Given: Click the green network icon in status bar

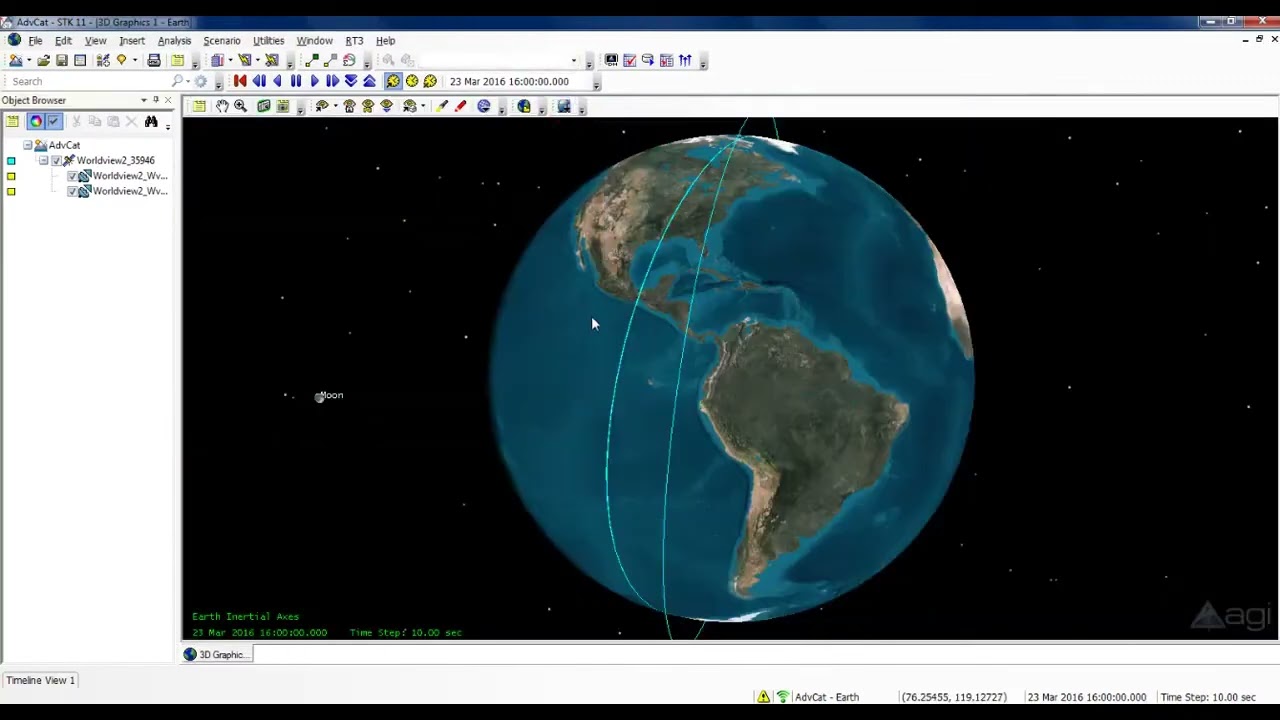Looking at the screenshot, I should pos(782,697).
